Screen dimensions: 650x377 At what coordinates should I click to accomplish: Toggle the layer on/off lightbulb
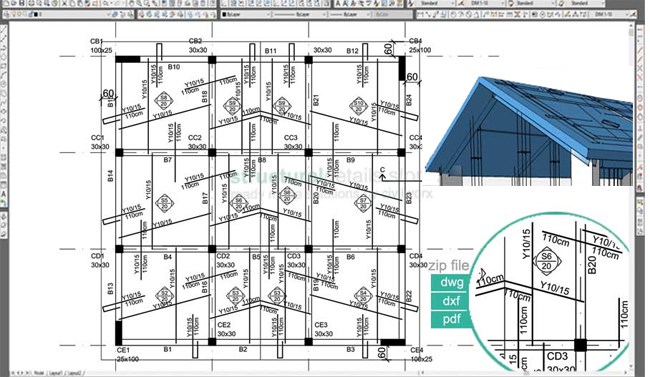coord(14,15)
